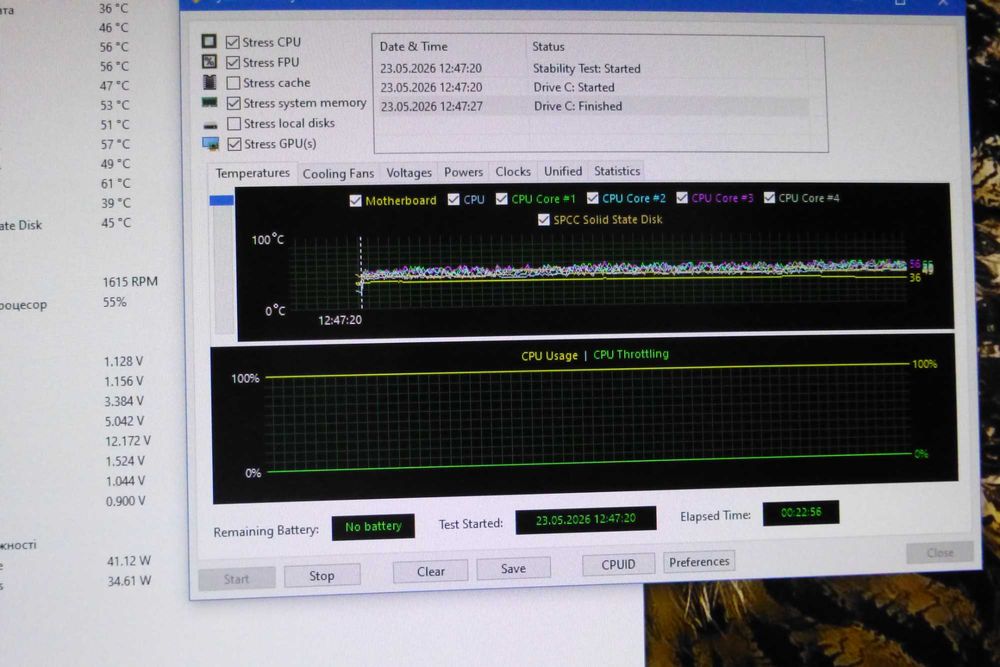Toggle the CPU Core #3 graph checkbox
The height and width of the screenshot is (667, 1000).
click(x=682, y=198)
